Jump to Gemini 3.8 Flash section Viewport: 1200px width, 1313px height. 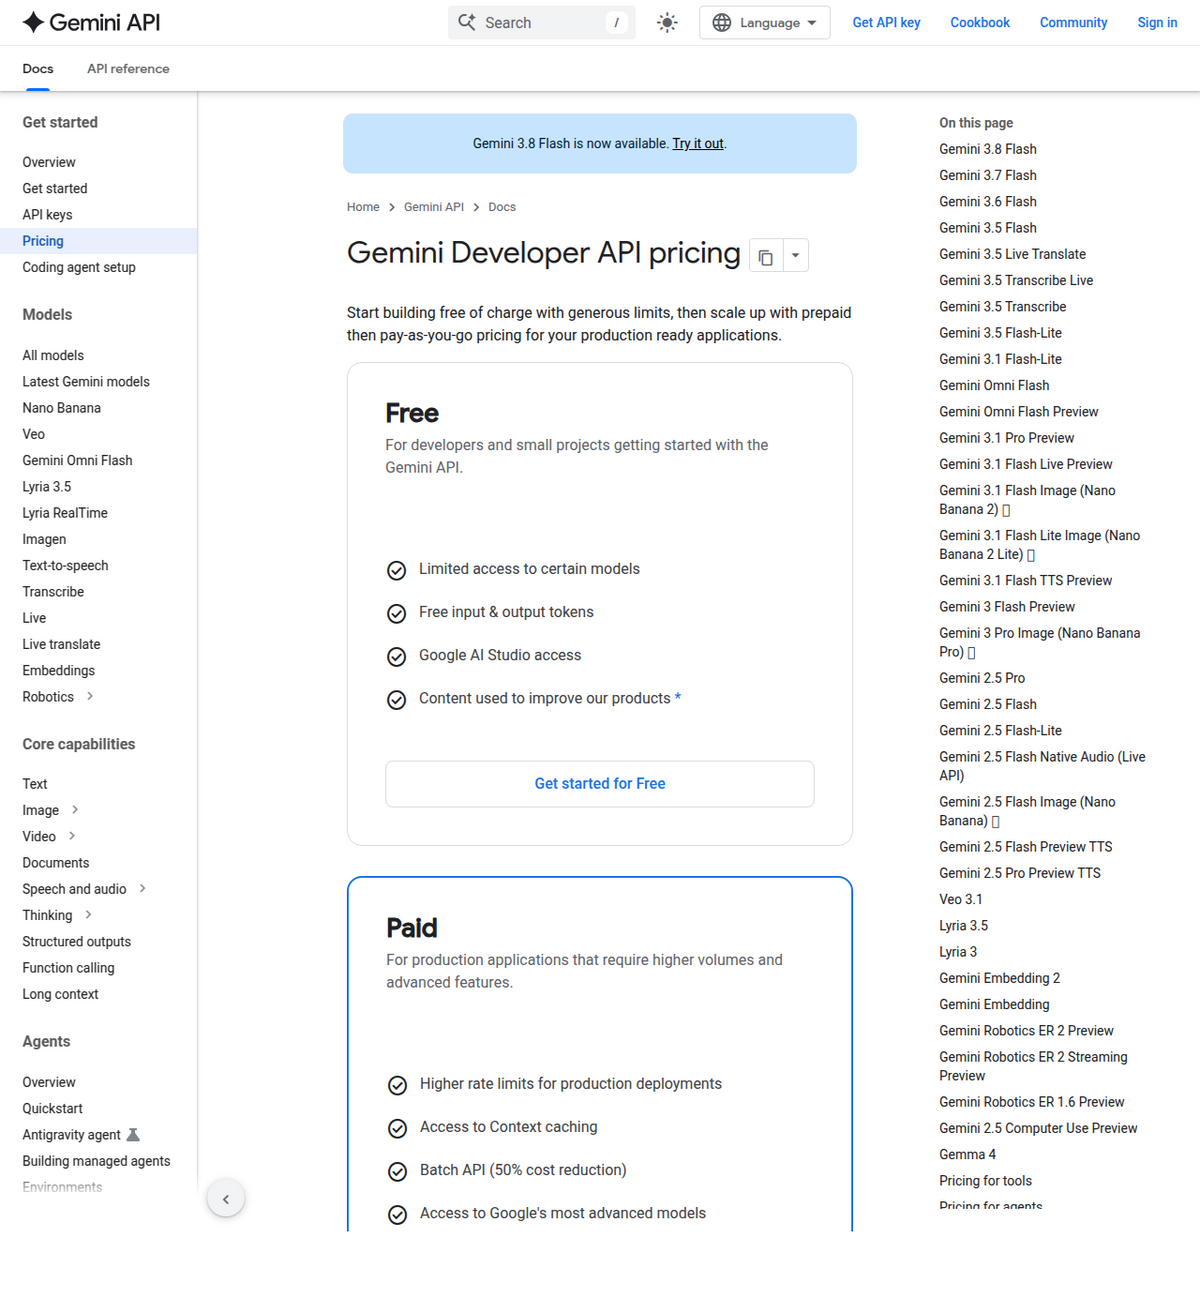987,149
